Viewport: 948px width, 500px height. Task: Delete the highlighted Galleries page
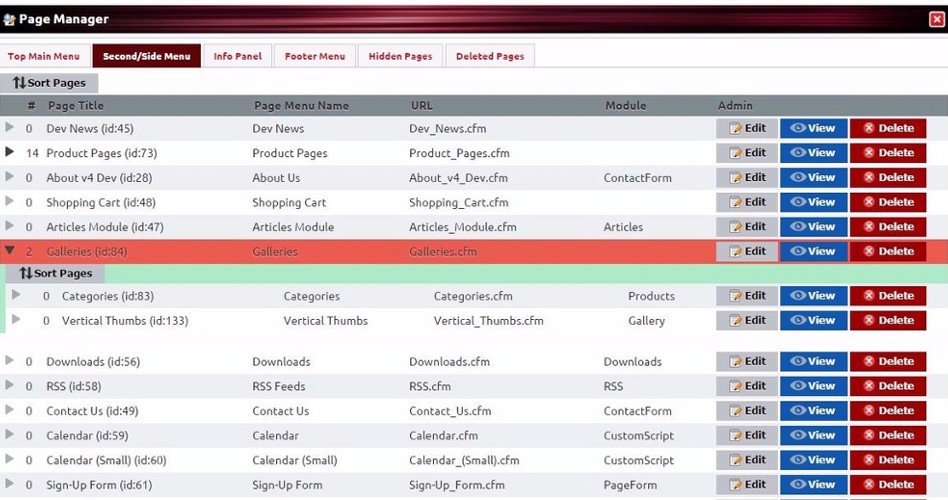pyautogui.click(x=888, y=252)
